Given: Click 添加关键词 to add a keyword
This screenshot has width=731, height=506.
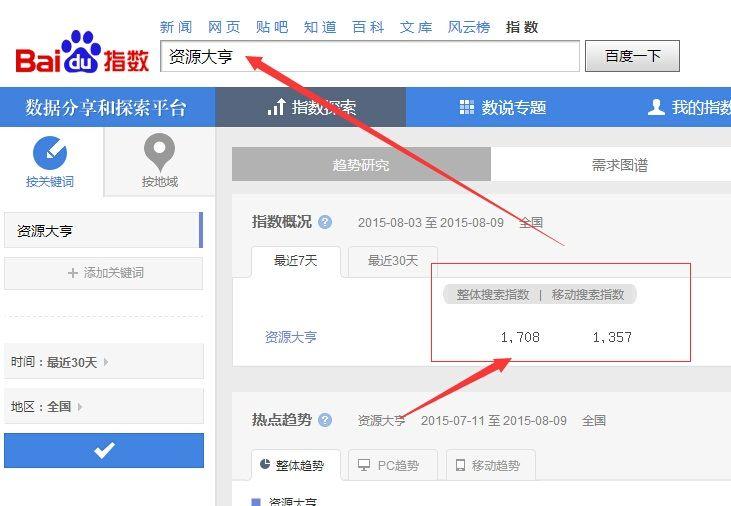Looking at the screenshot, I should point(103,273).
